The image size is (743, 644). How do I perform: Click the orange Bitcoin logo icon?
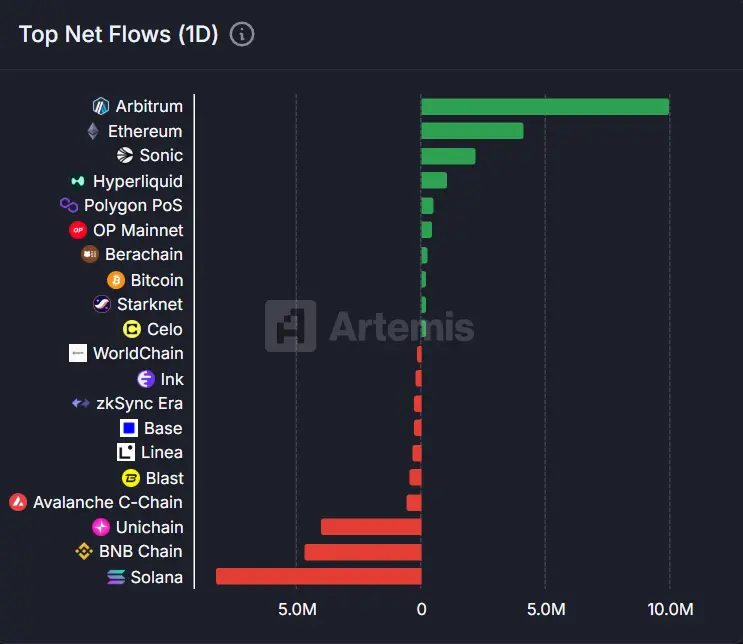tap(116, 280)
